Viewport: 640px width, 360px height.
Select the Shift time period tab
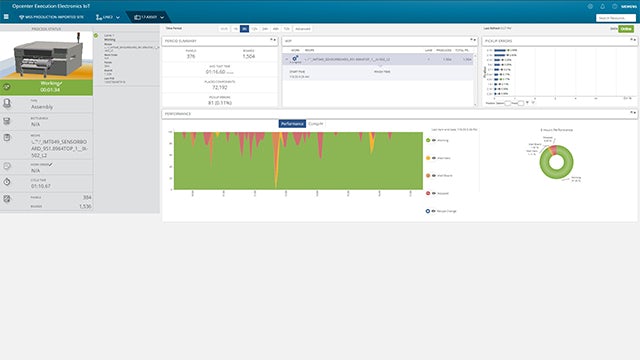point(224,29)
